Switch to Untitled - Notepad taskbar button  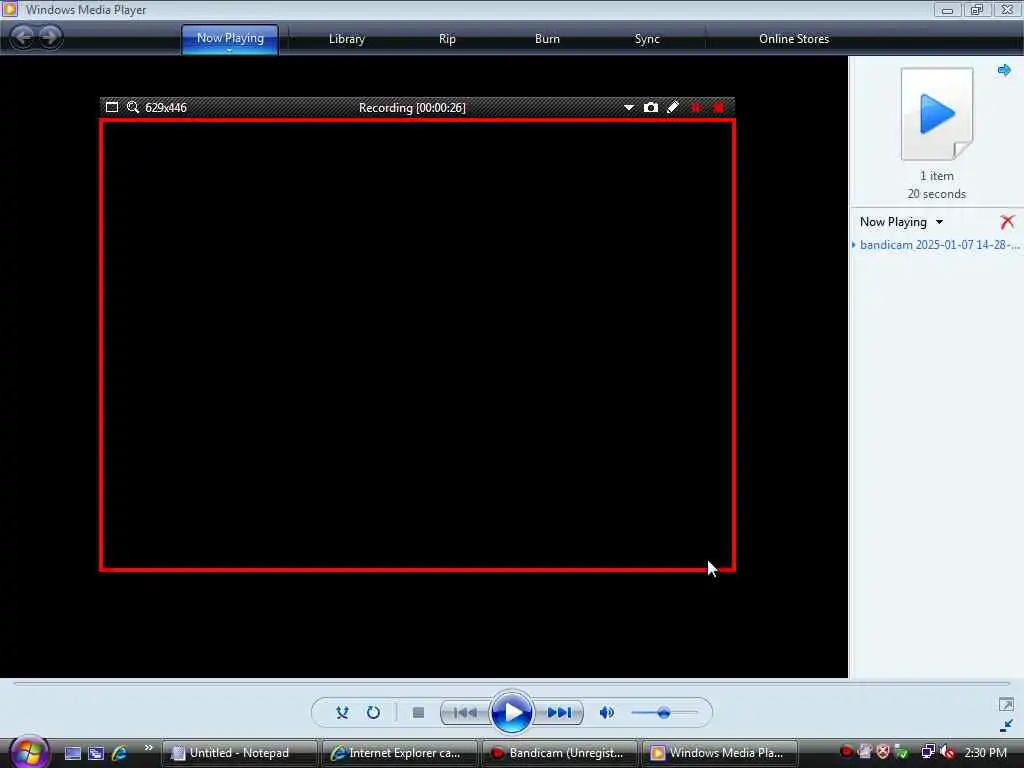(239, 753)
